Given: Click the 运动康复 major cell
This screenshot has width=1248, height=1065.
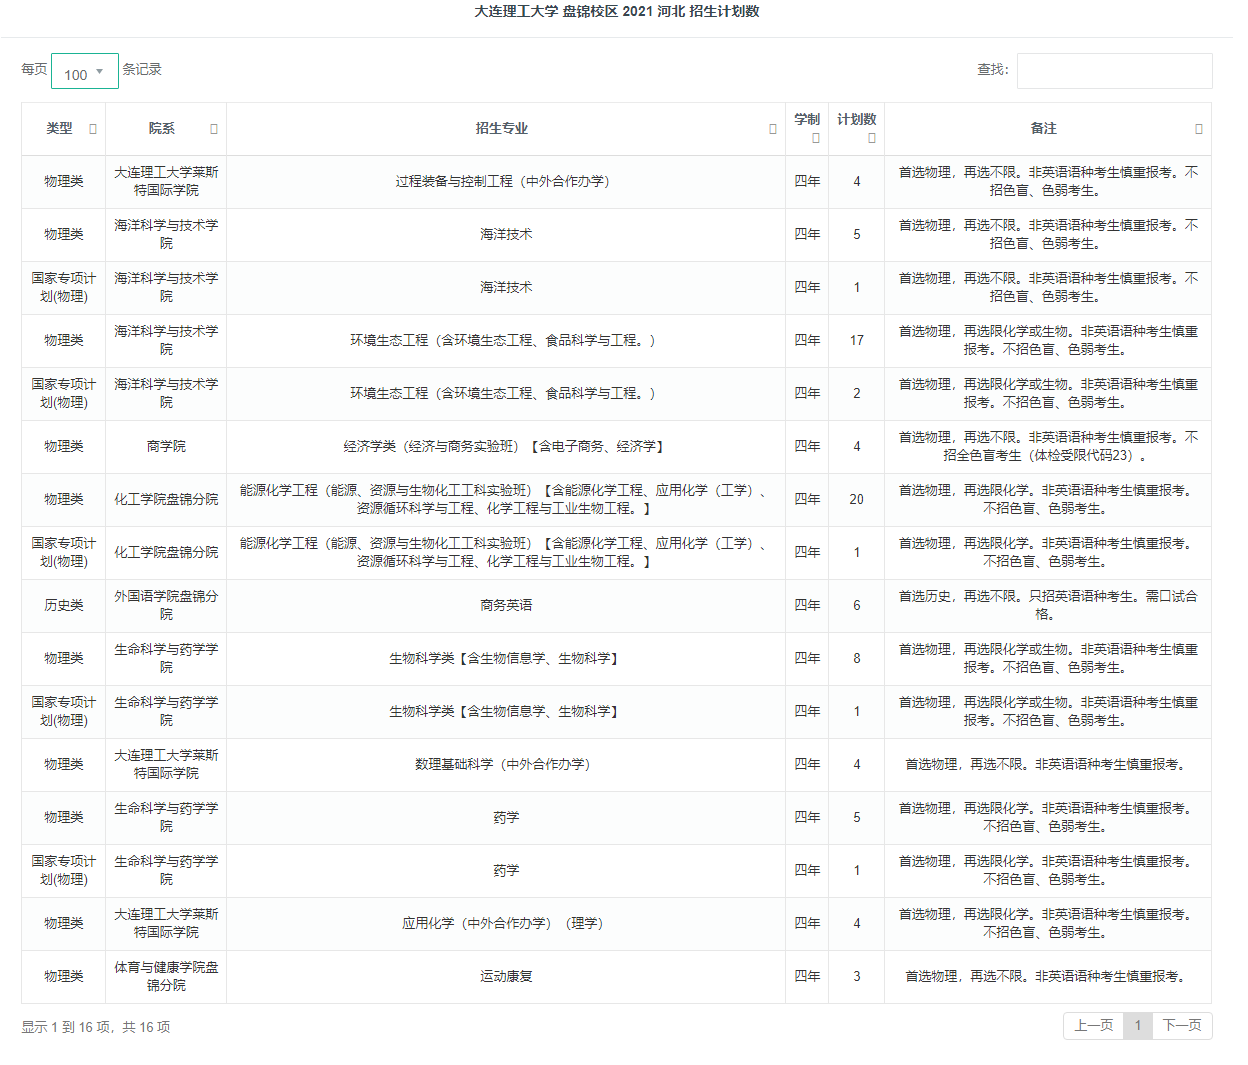Looking at the screenshot, I should point(506,977).
